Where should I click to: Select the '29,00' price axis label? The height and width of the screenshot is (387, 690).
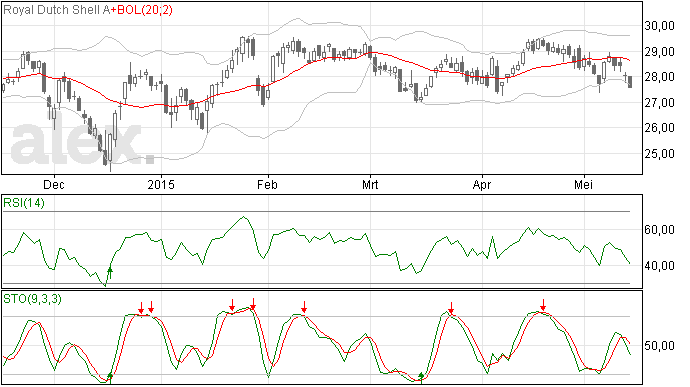[659, 52]
